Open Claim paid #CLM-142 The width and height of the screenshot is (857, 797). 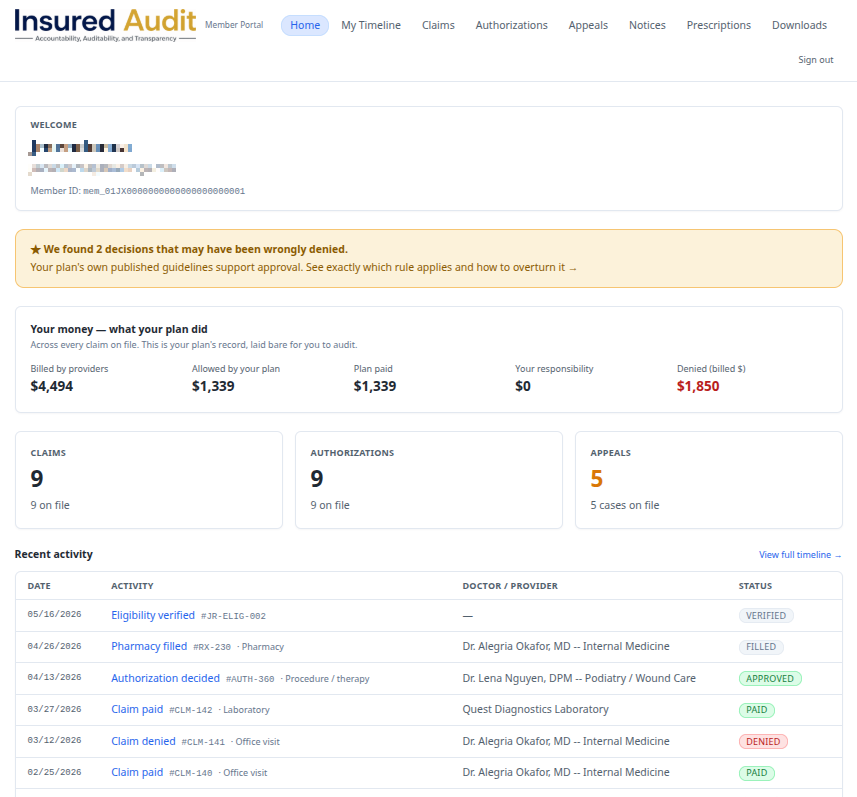point(137,710)
